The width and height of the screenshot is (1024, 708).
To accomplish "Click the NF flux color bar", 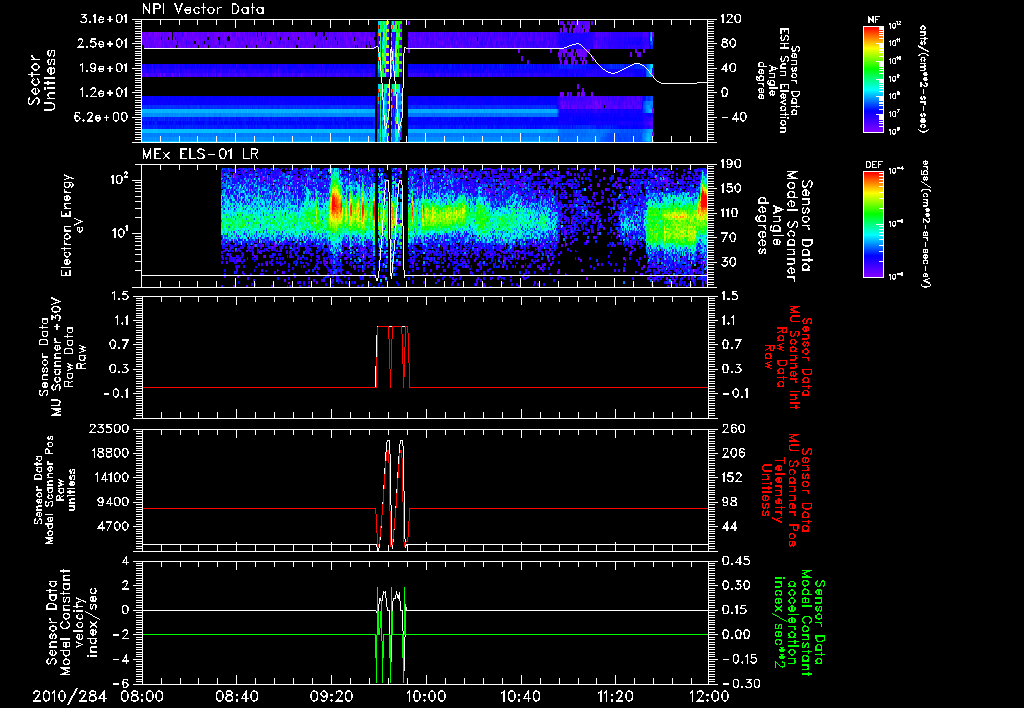I will (874, 78).
